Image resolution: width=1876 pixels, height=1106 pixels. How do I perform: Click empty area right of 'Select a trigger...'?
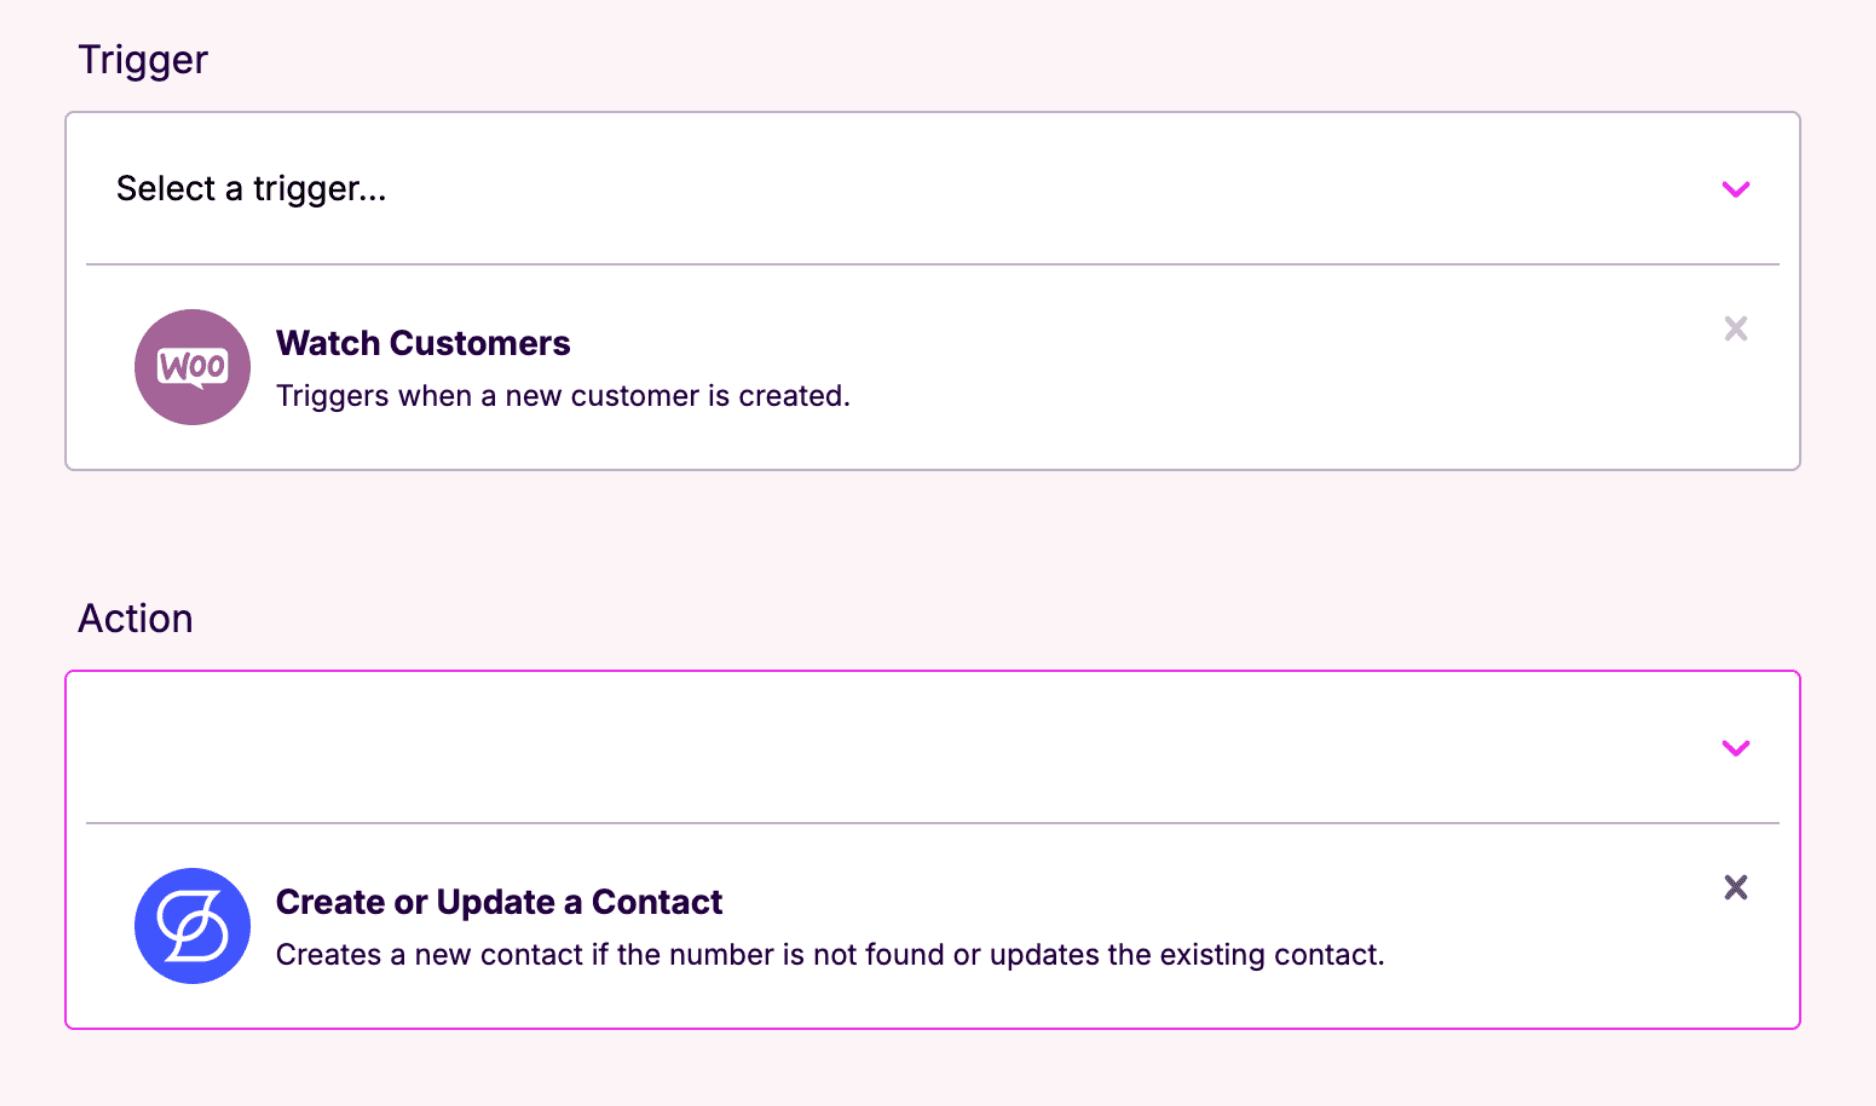1000,189
